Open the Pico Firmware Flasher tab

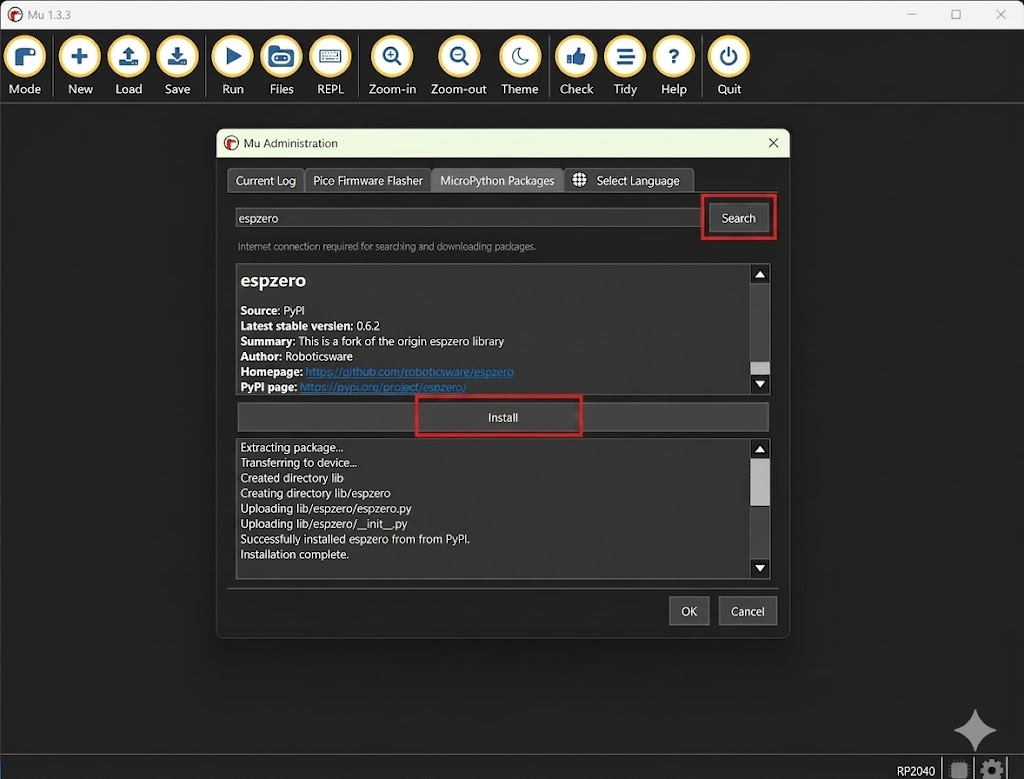[x=368, y=181]
